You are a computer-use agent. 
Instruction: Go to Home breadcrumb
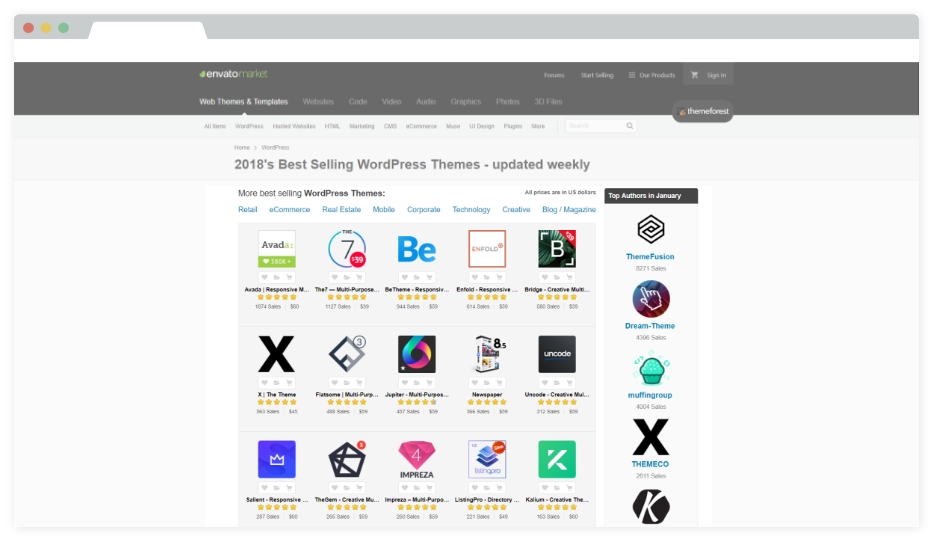point(242,147)
